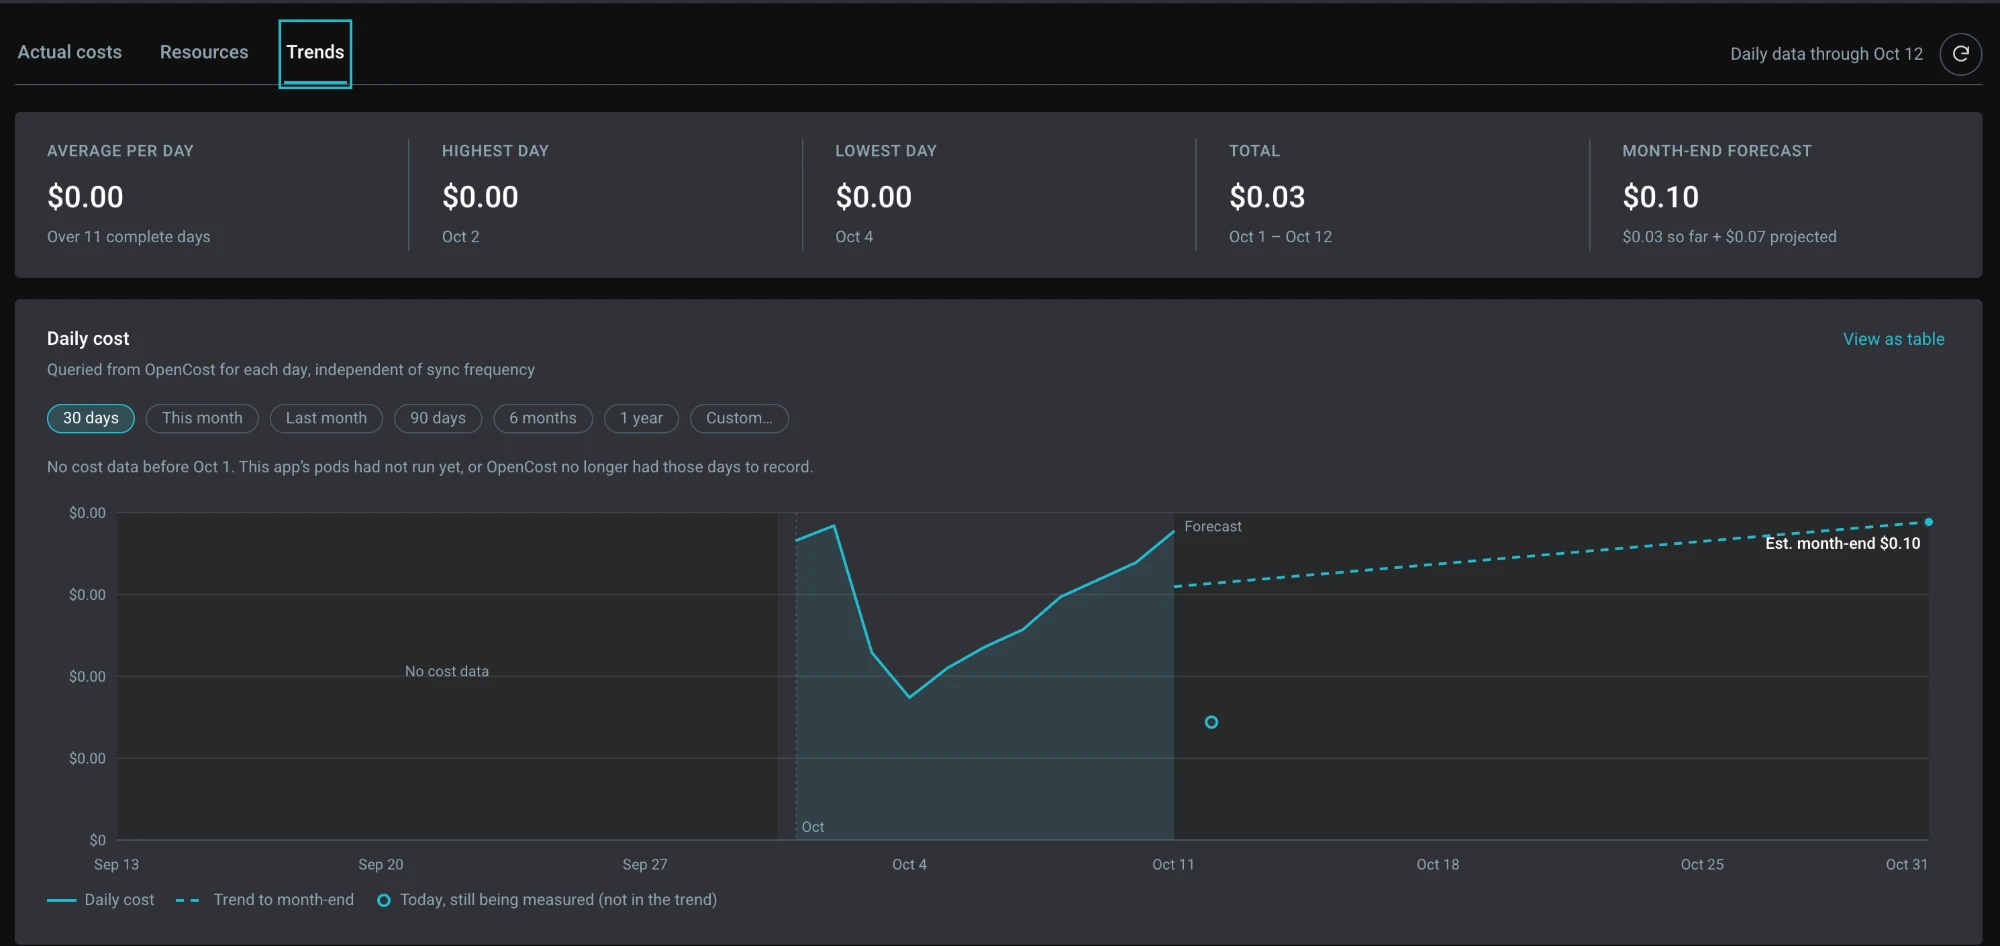Switch to the Resources tab

click(x=204, y=52)
